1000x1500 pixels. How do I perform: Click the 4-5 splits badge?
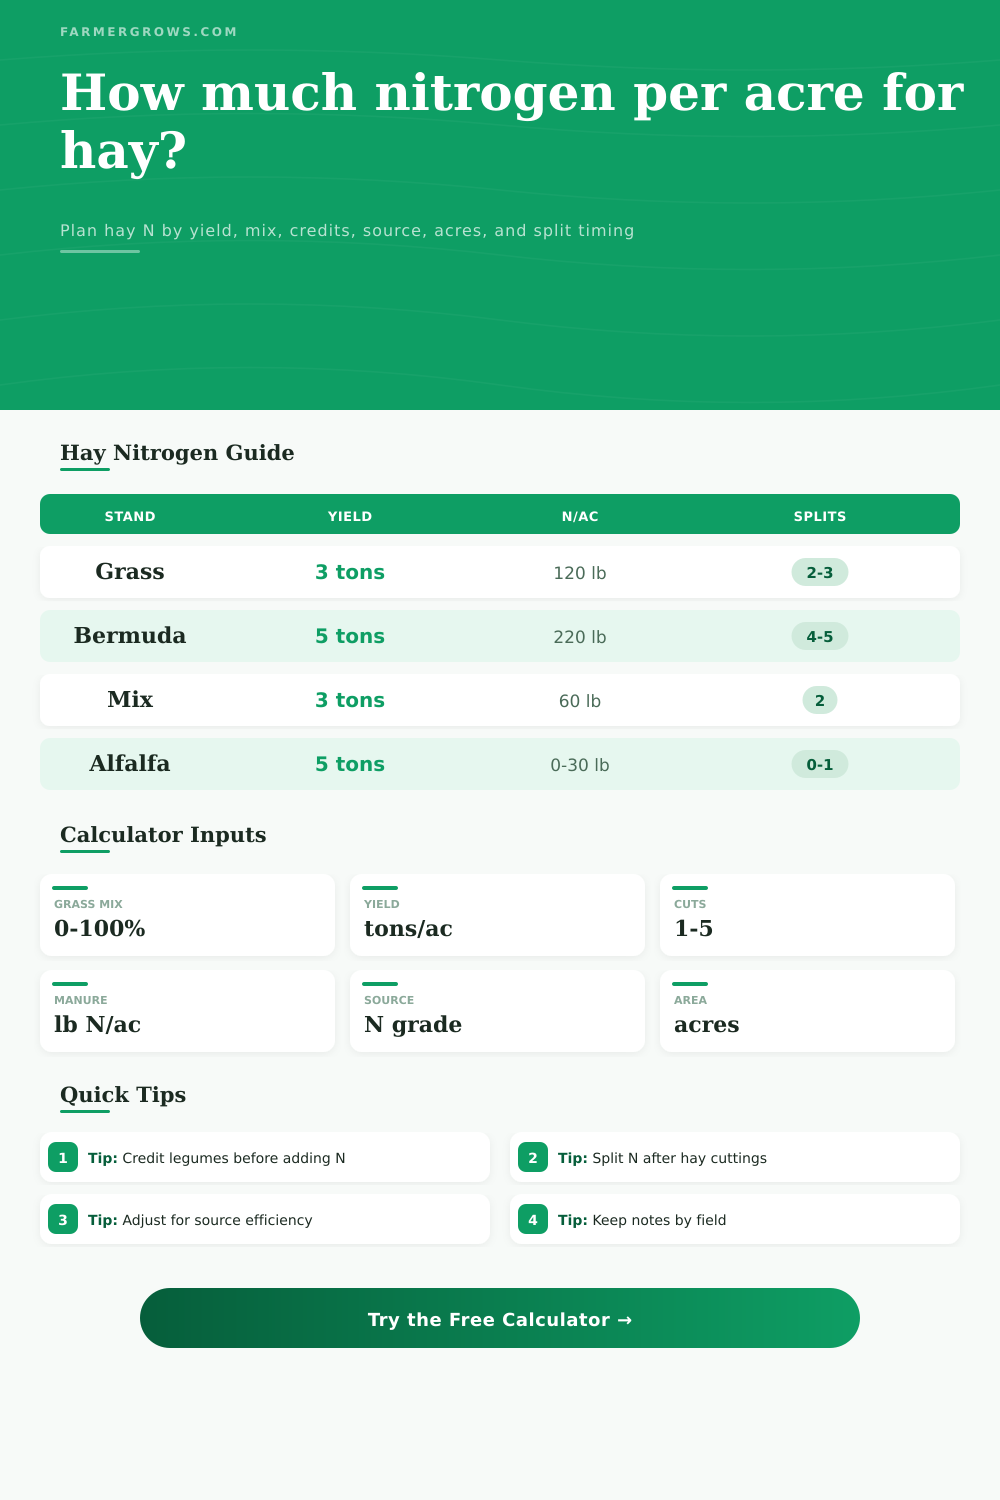pos(820,636)
